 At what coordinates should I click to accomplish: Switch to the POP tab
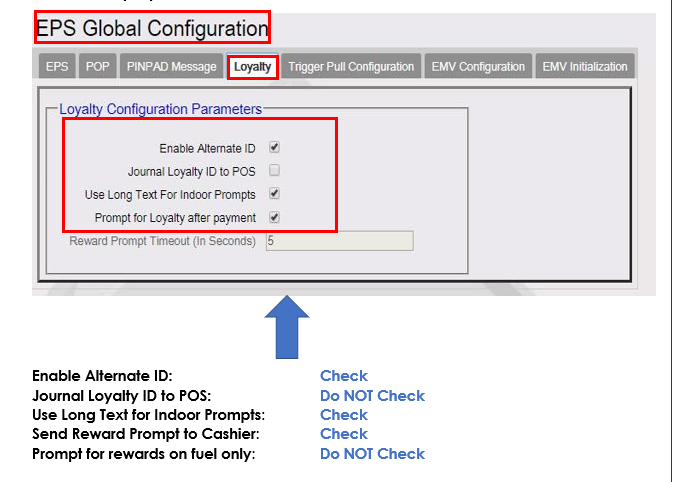[x=98, y=66]
